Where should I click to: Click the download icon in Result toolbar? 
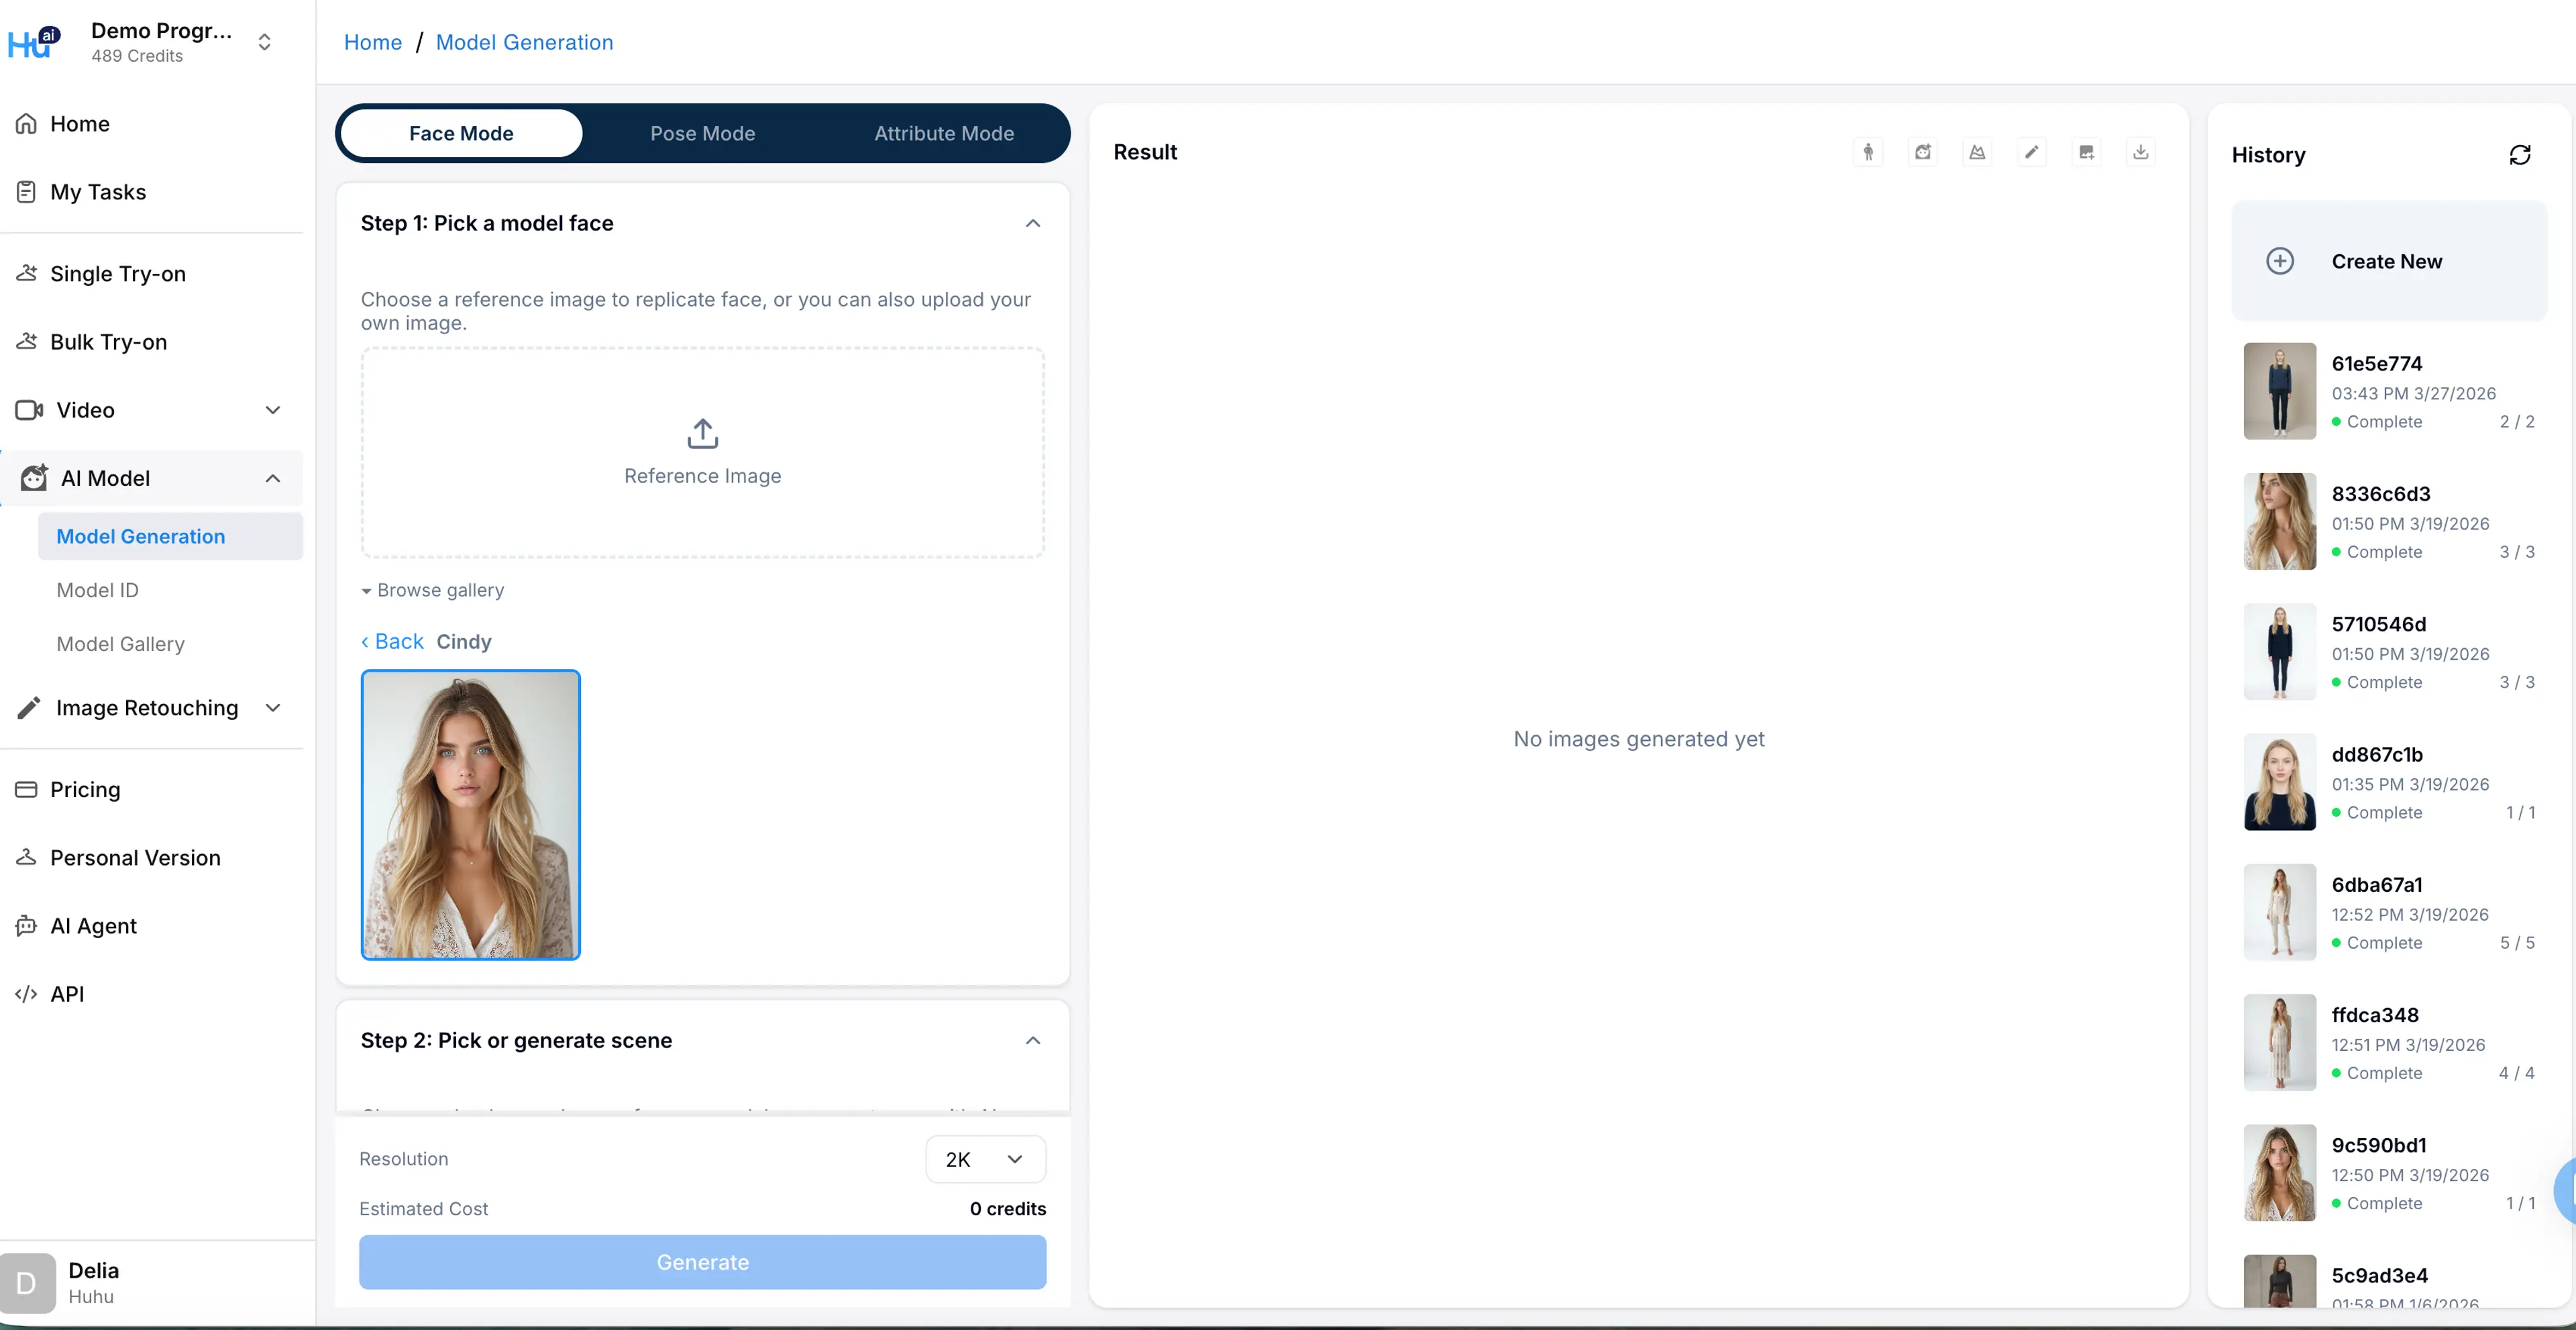[x=2140, y=152]
